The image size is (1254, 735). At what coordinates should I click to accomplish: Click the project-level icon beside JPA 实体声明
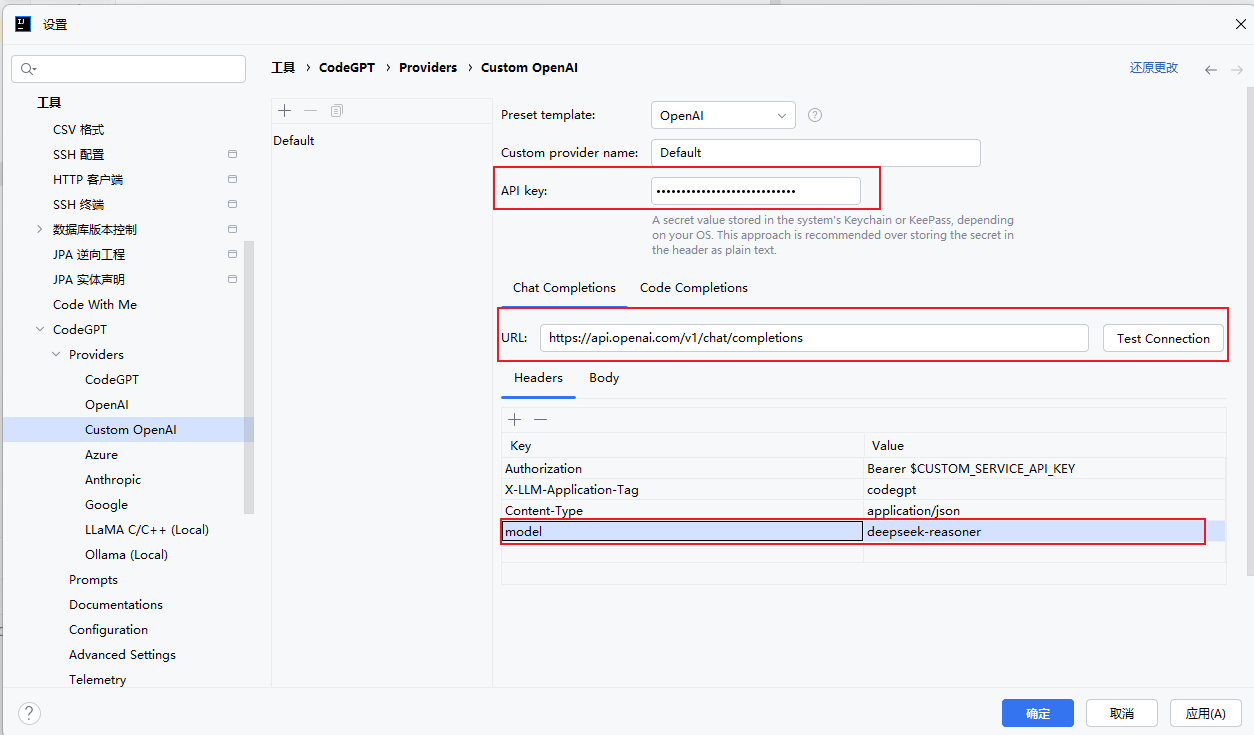tap(232, 279)
